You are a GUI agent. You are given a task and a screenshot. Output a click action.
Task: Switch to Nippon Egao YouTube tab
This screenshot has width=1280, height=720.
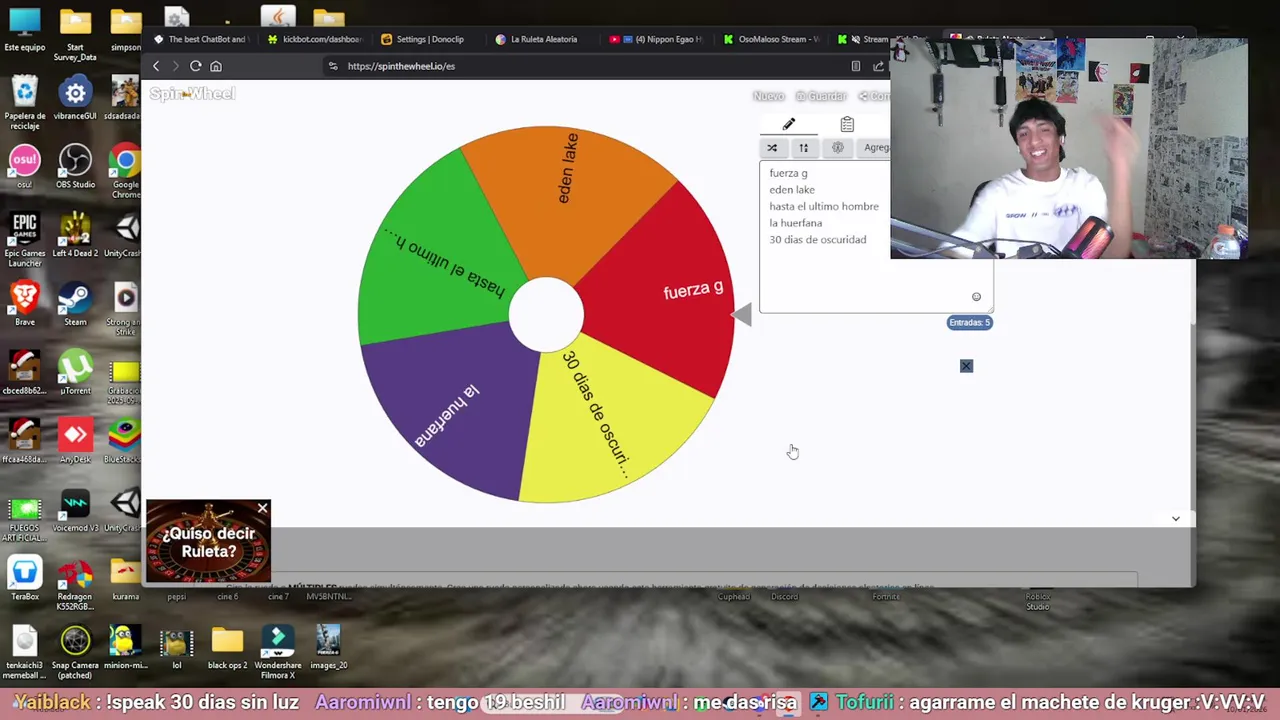(x=657, y=39)
